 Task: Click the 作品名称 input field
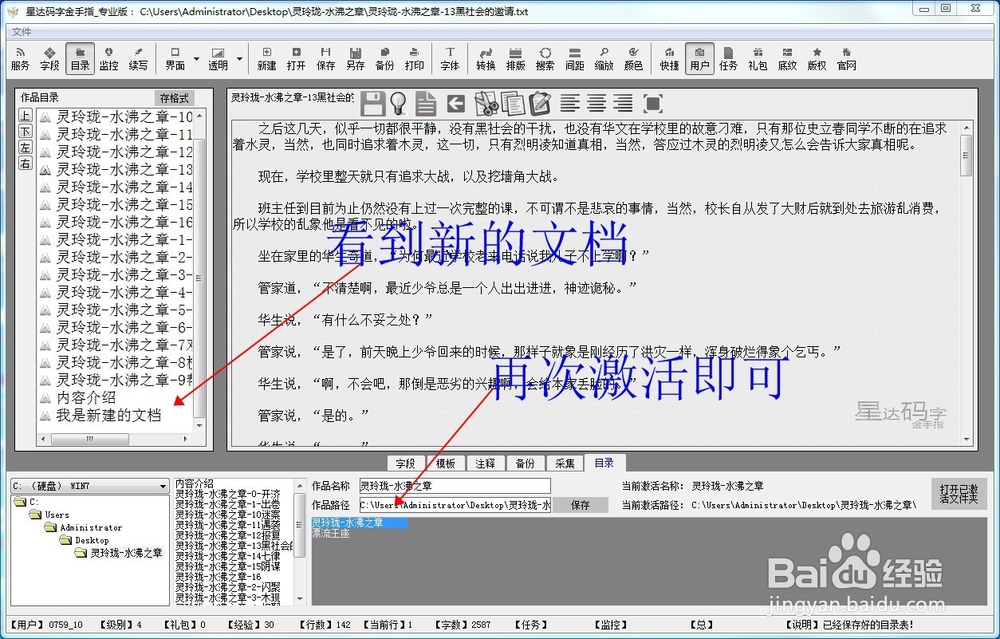coord(454,486)
